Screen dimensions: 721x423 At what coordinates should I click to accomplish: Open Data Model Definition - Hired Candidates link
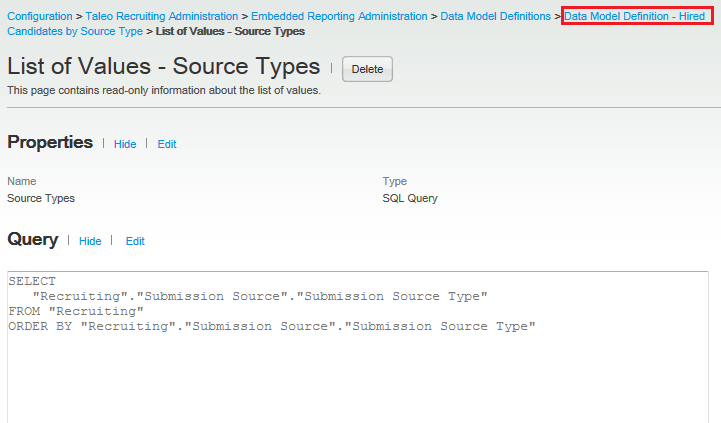pos(635,17)
